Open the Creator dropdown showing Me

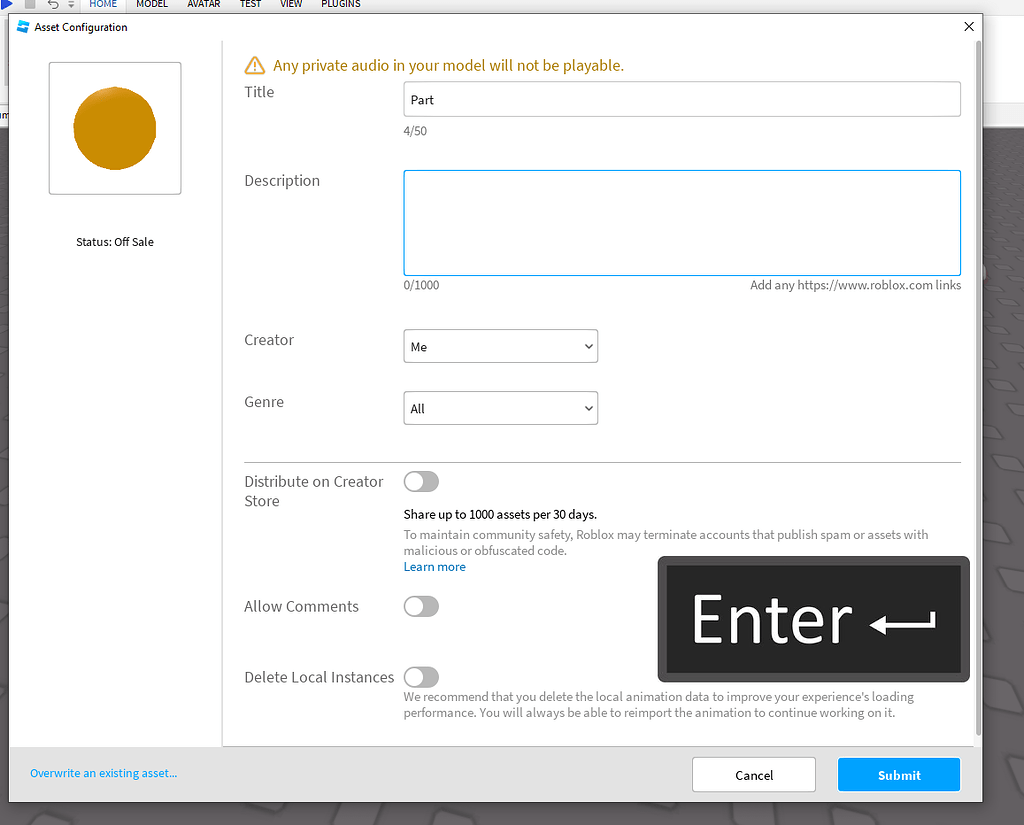point(500,346)
